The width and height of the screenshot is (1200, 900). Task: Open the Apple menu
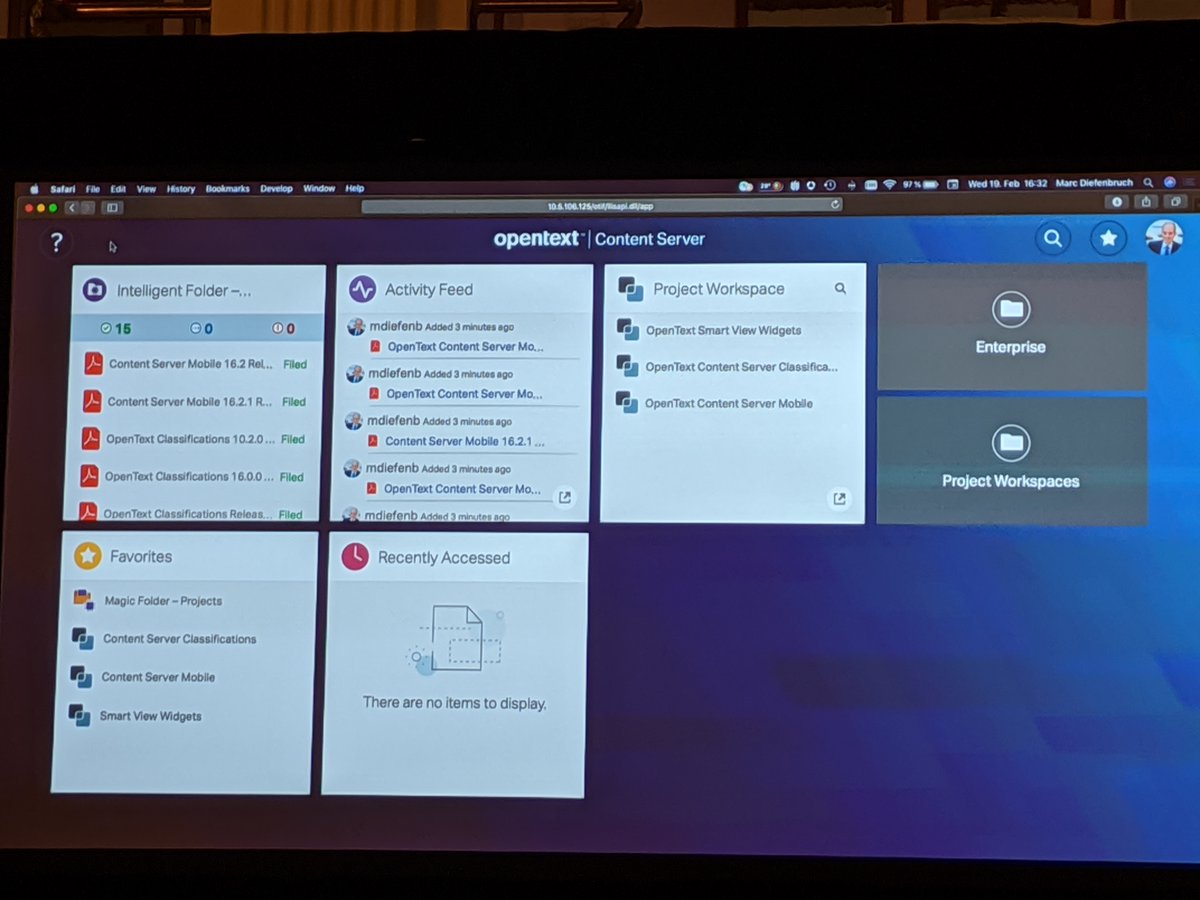pyautogui.click(x=33, y=188)
